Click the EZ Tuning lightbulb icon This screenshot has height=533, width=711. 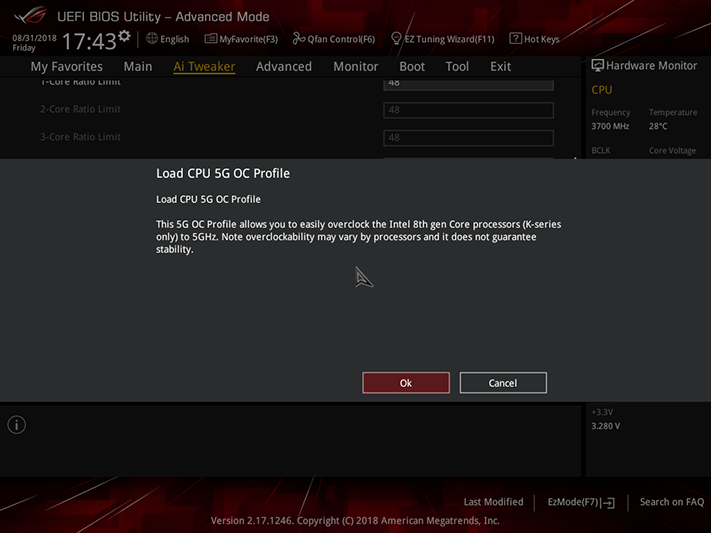click(396, 39)
